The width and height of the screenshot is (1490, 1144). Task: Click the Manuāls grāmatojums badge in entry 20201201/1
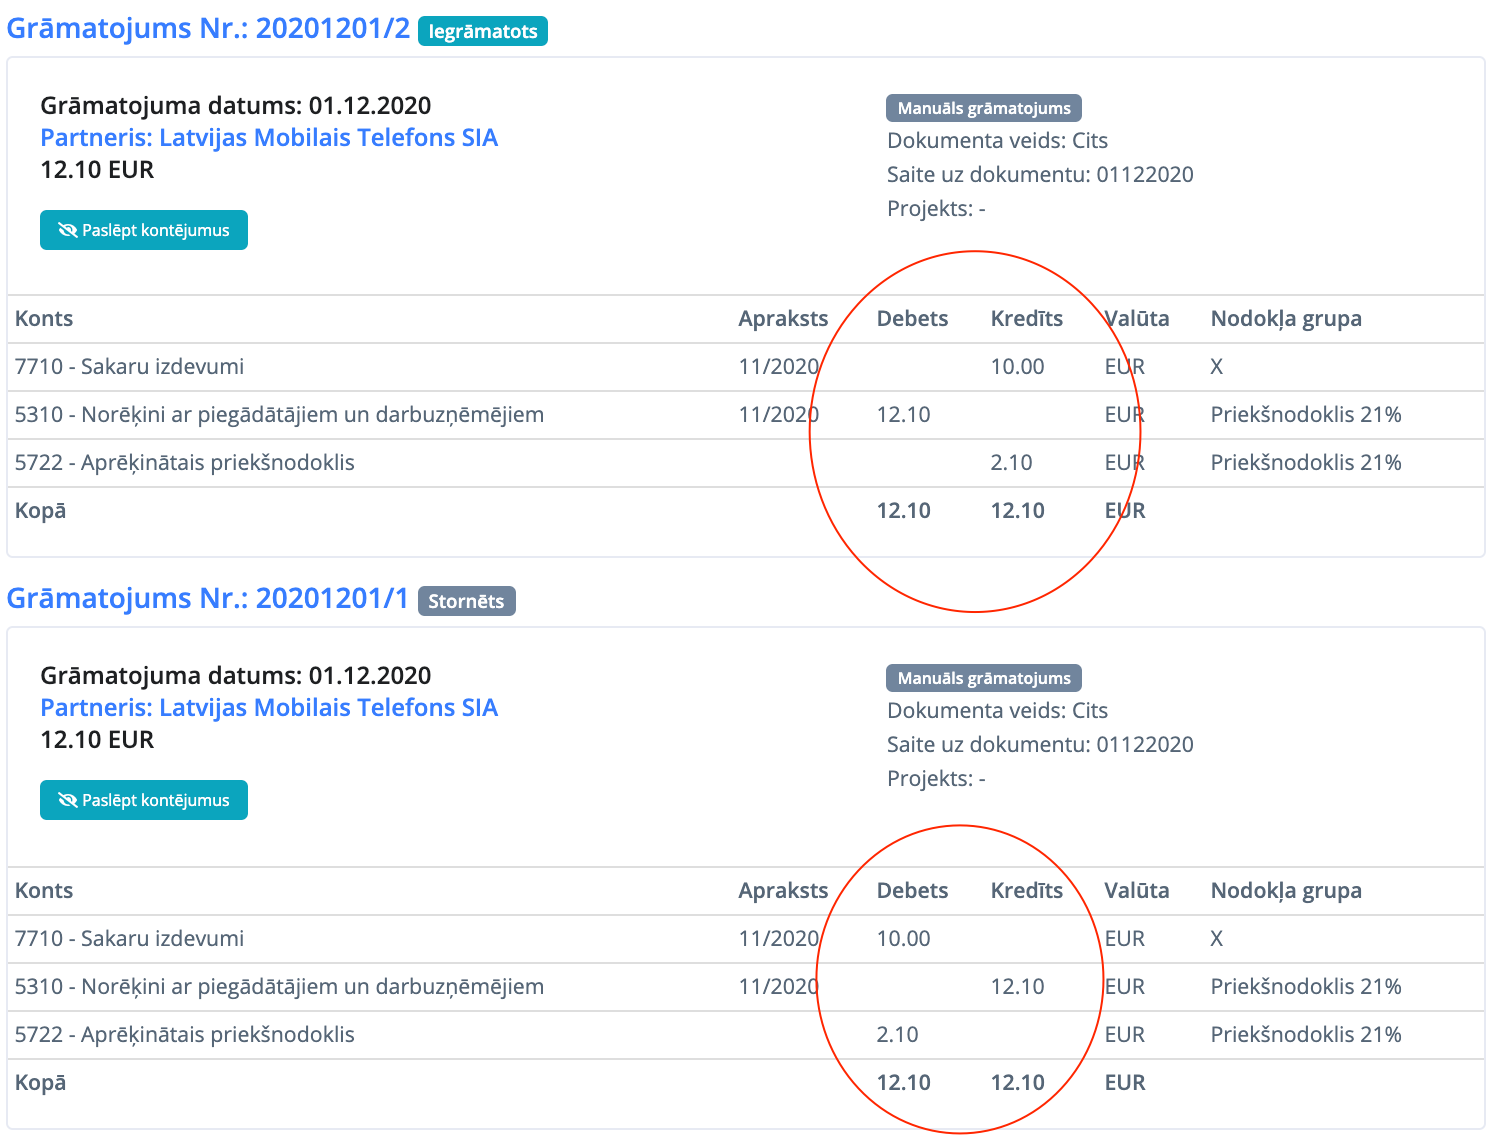point(984,678)
